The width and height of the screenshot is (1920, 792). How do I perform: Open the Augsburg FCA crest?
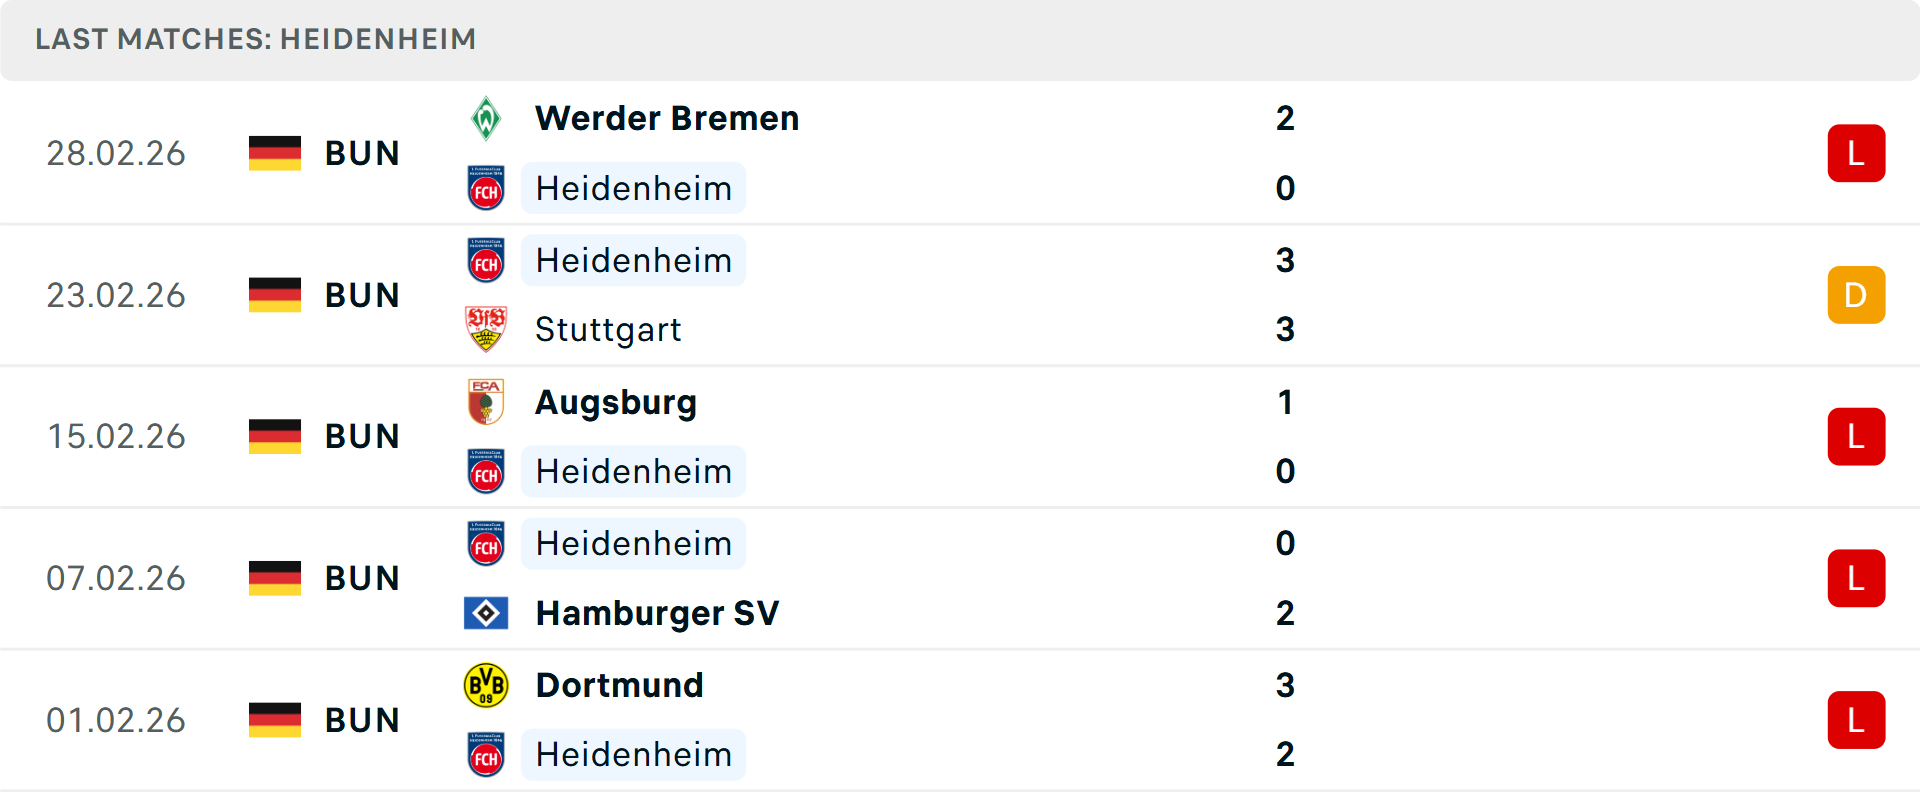(x=487, y=402)
